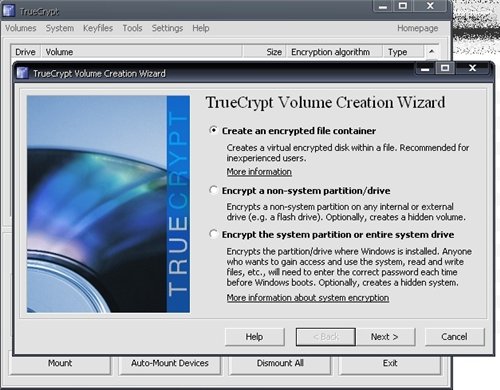Screen dimensions: 500x390
Task: Select Create an encrypted file container option
Action: point(213,130)
